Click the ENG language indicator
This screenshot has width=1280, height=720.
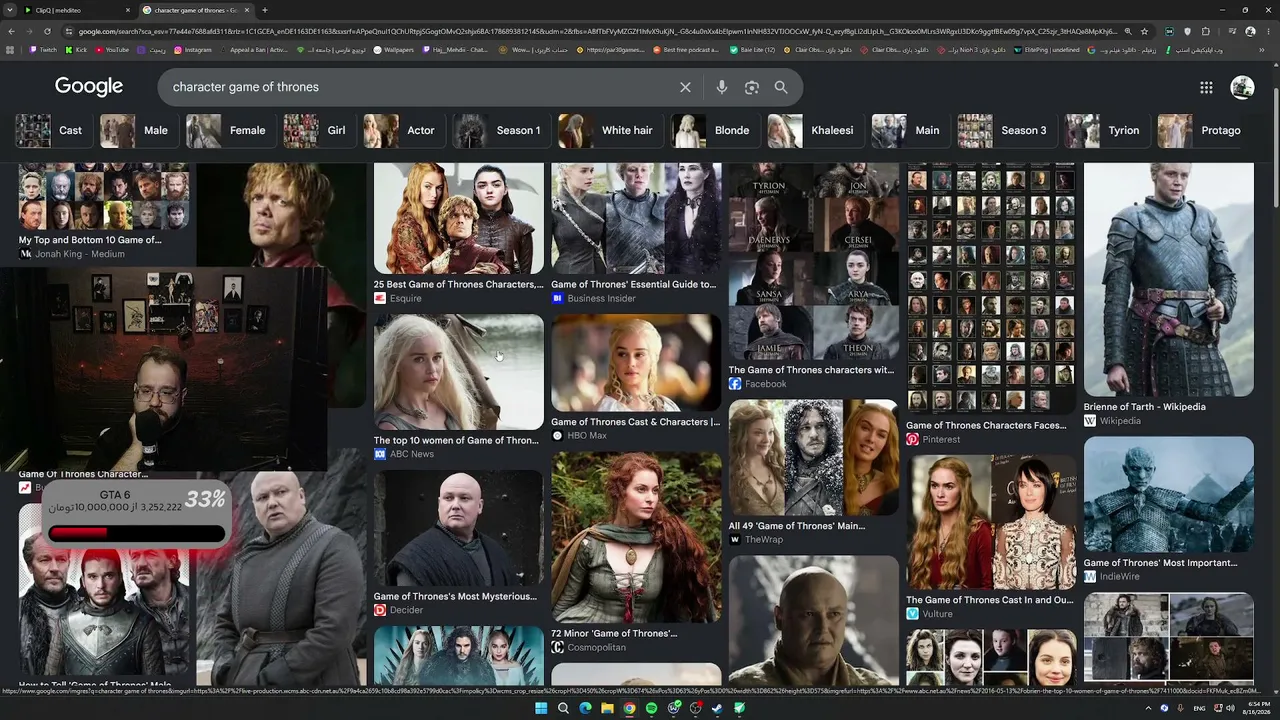click(1199, 708)
